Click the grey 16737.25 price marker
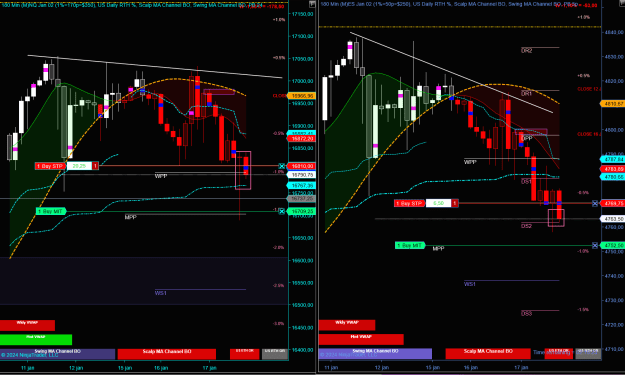Screen dimensions: 625x375 pyautogui.click(x=302, y=198)
